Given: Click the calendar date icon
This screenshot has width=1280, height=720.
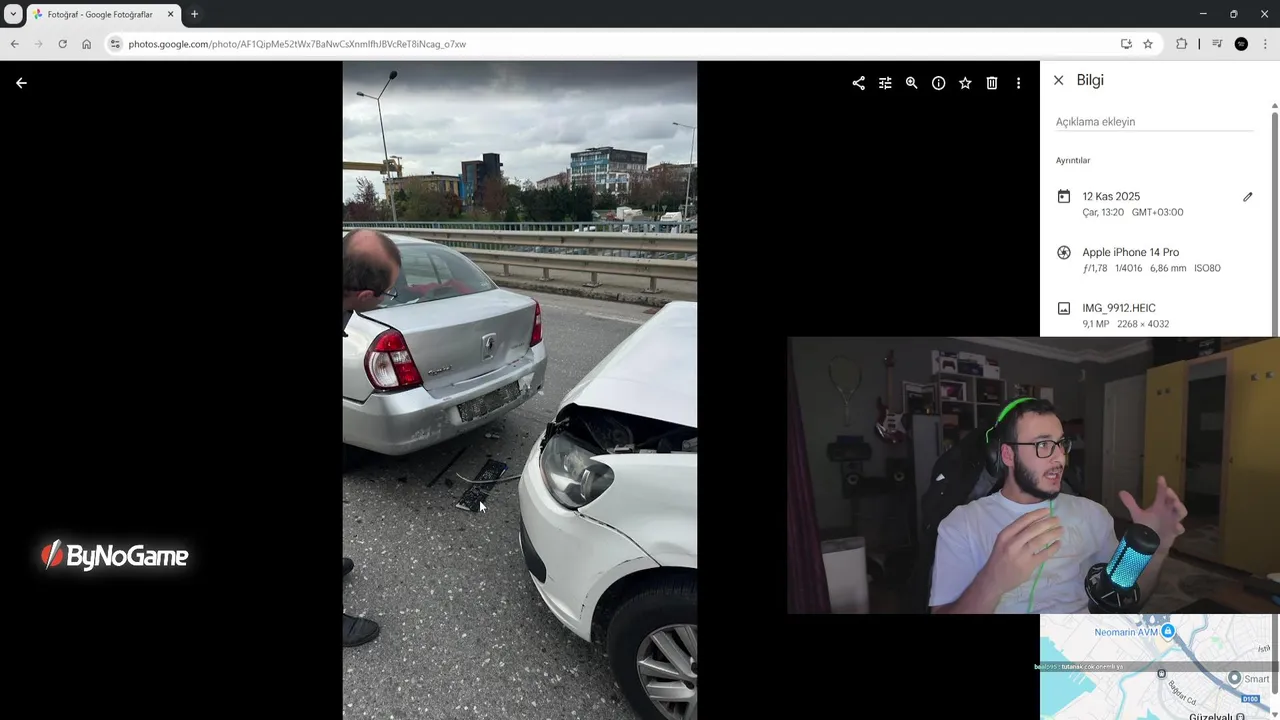Looking at the screenshot, I should point(1063,197).
